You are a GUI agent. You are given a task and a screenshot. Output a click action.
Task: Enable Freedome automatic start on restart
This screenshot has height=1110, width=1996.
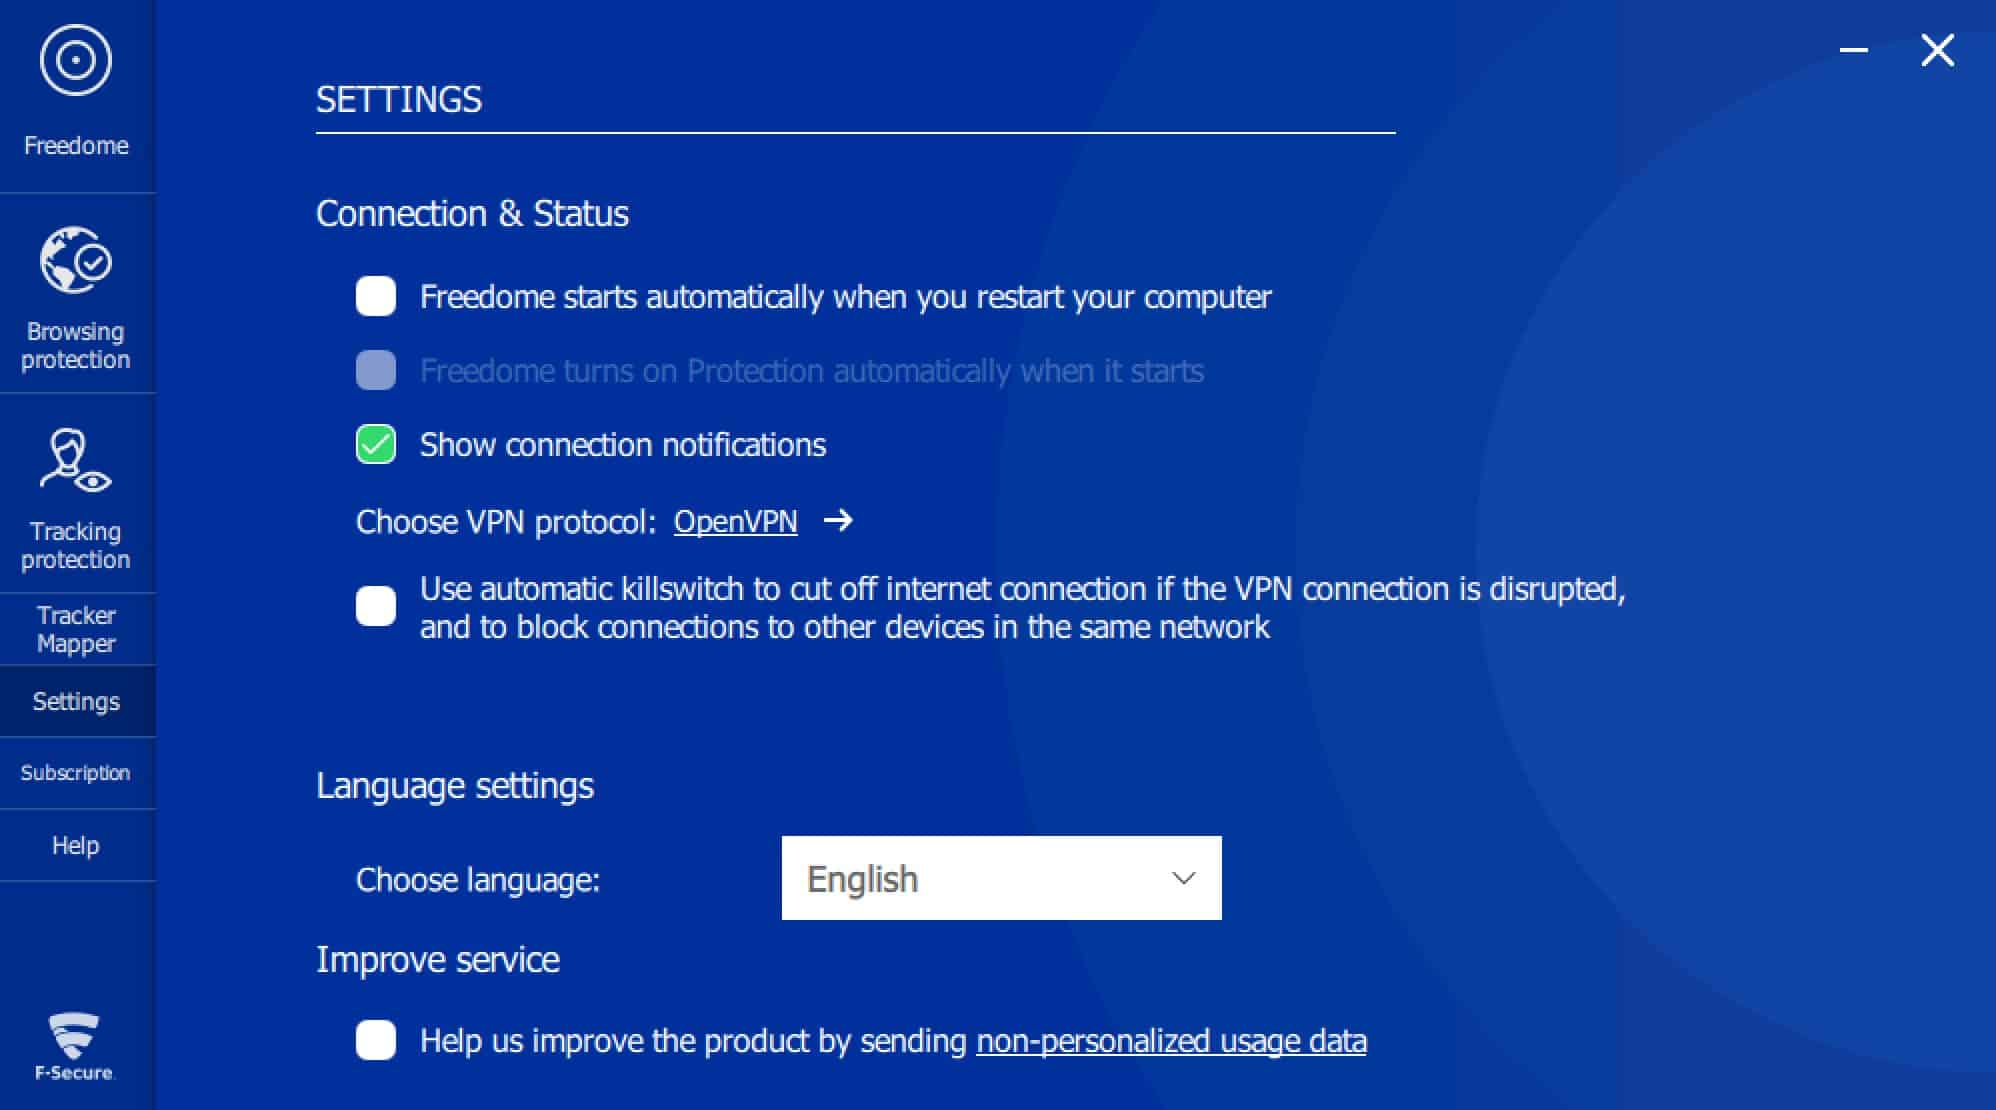376,296
